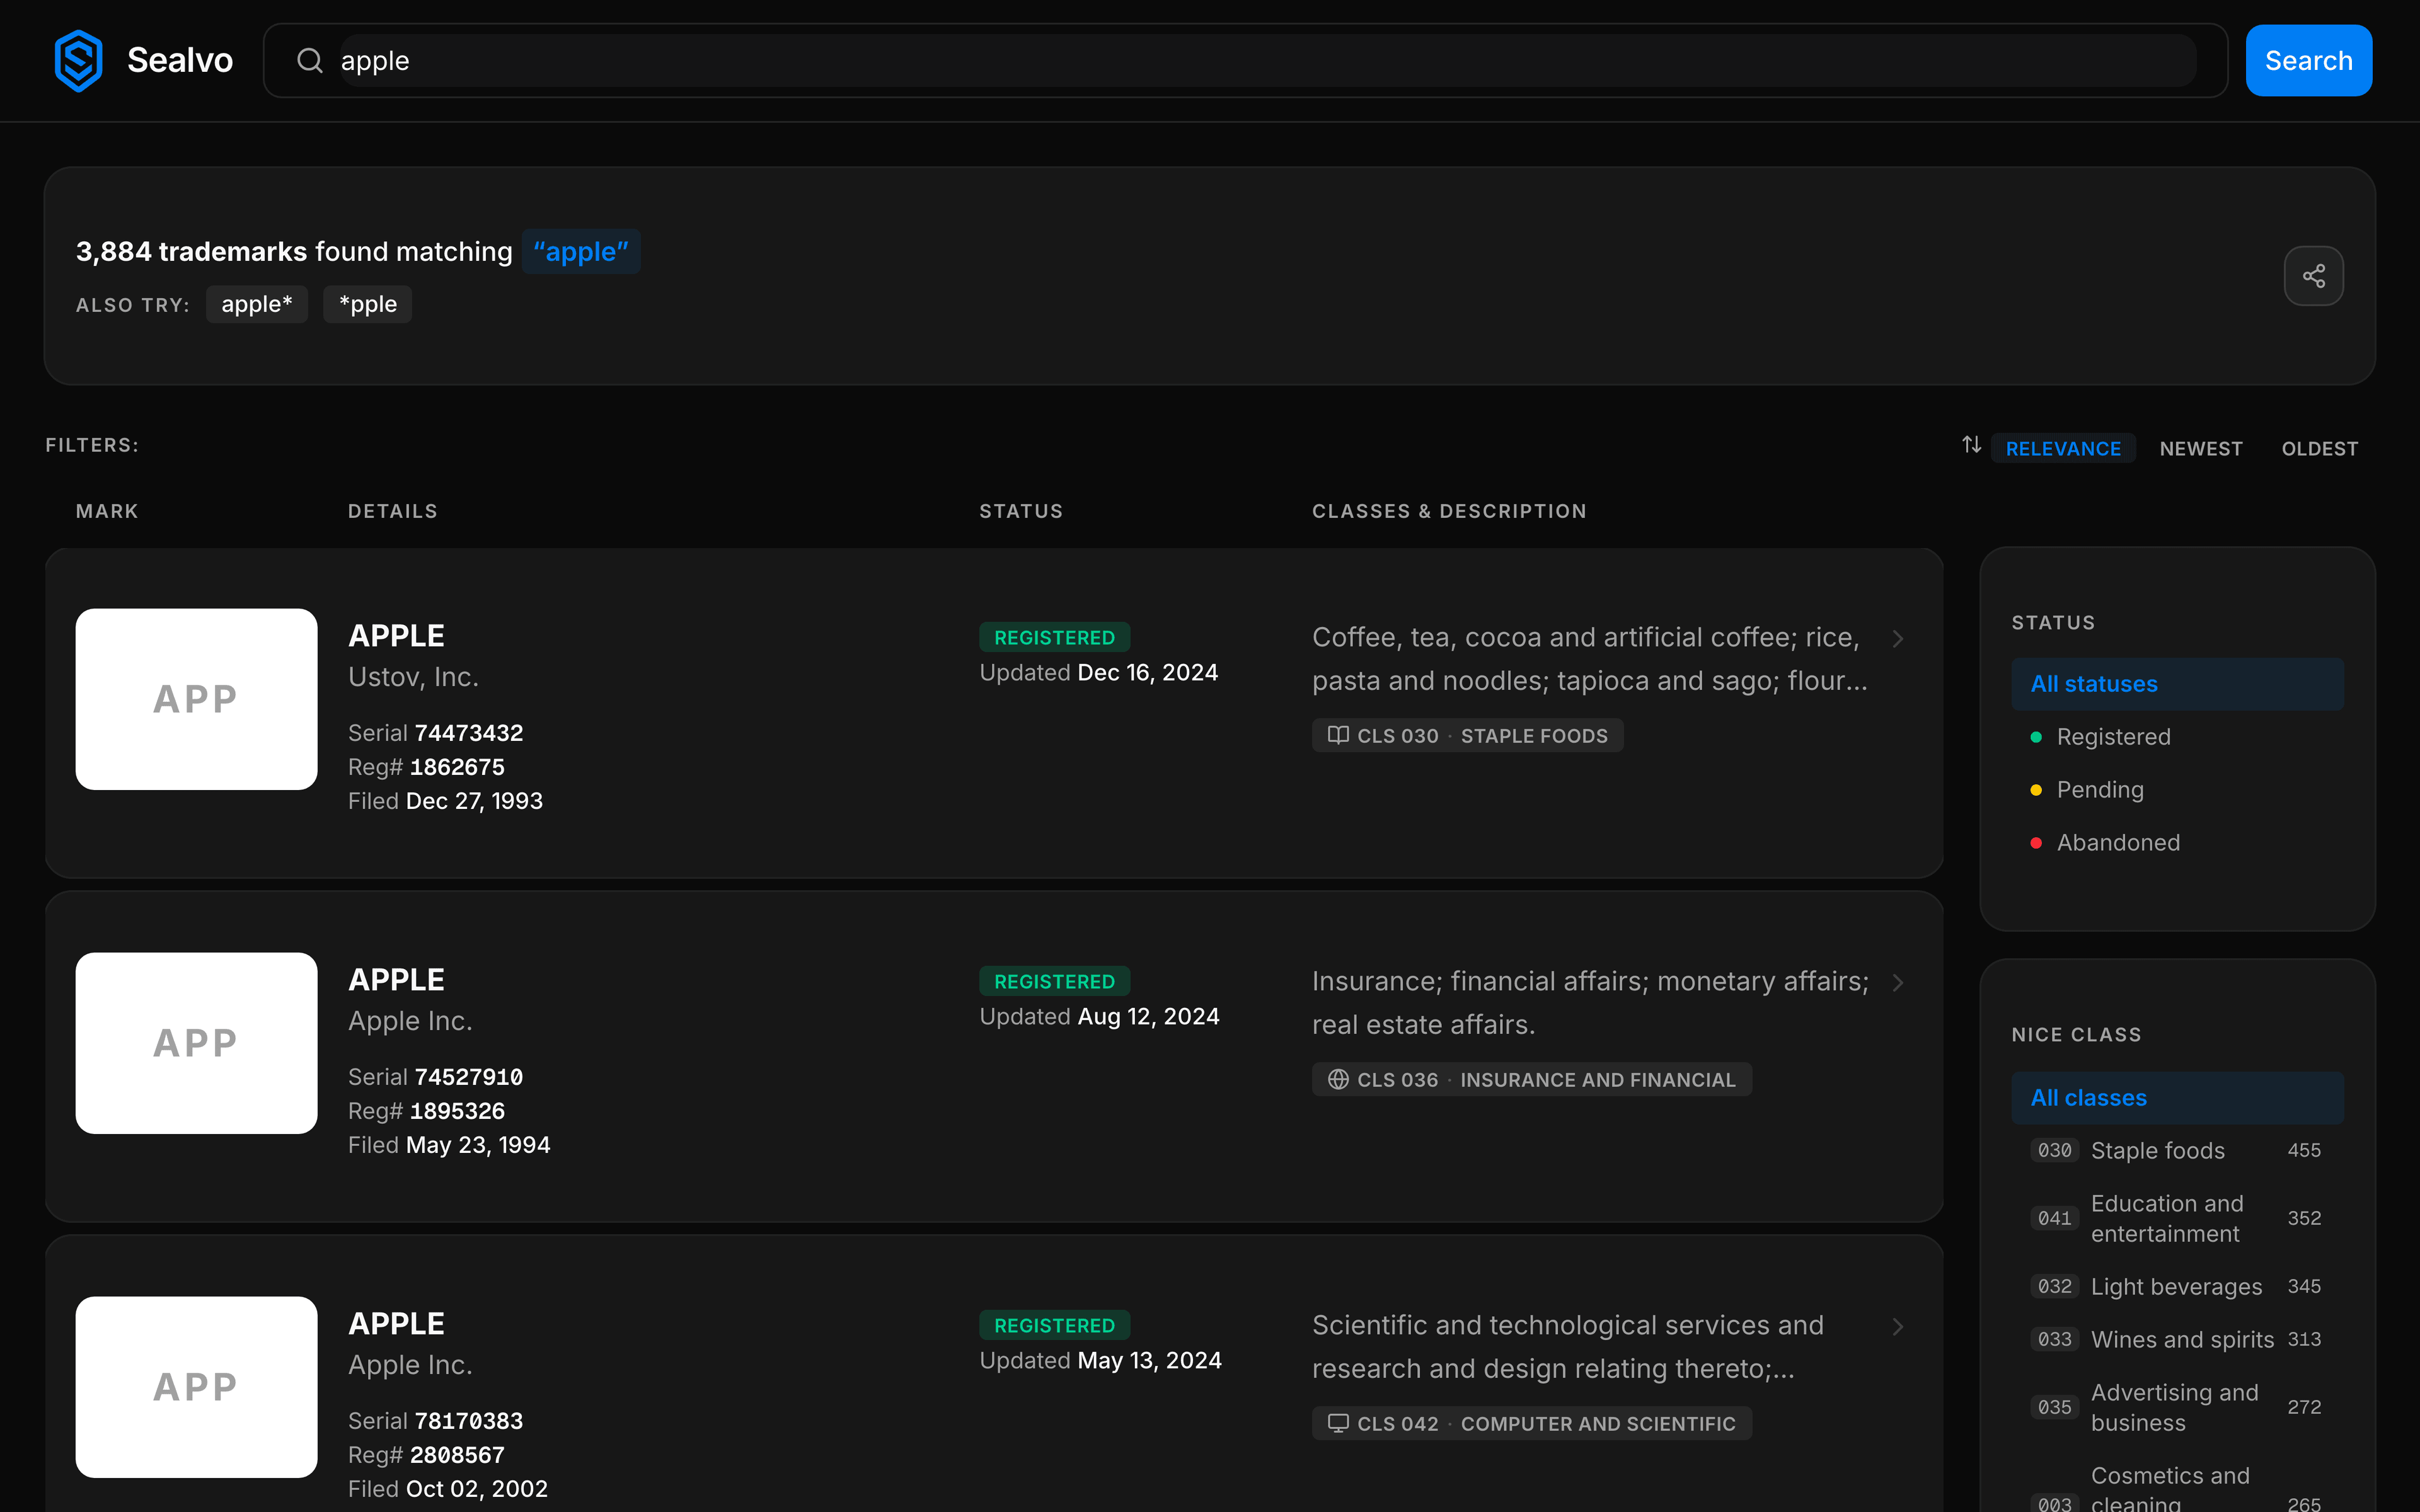Filter by 035 Advertising and business class
The image size is (2420, 1512).
(2177, 1407)
